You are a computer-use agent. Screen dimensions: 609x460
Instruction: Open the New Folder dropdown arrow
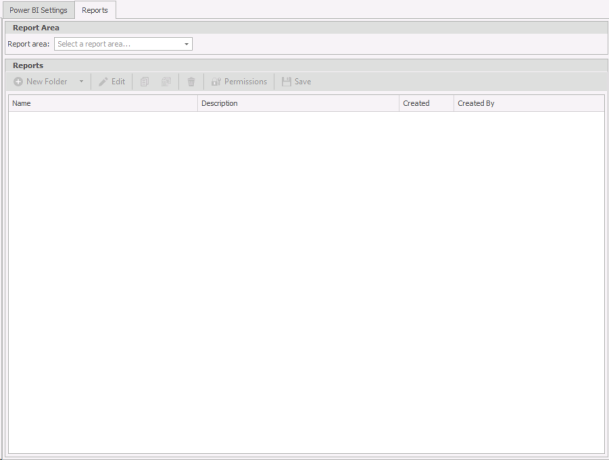[81, 81]
